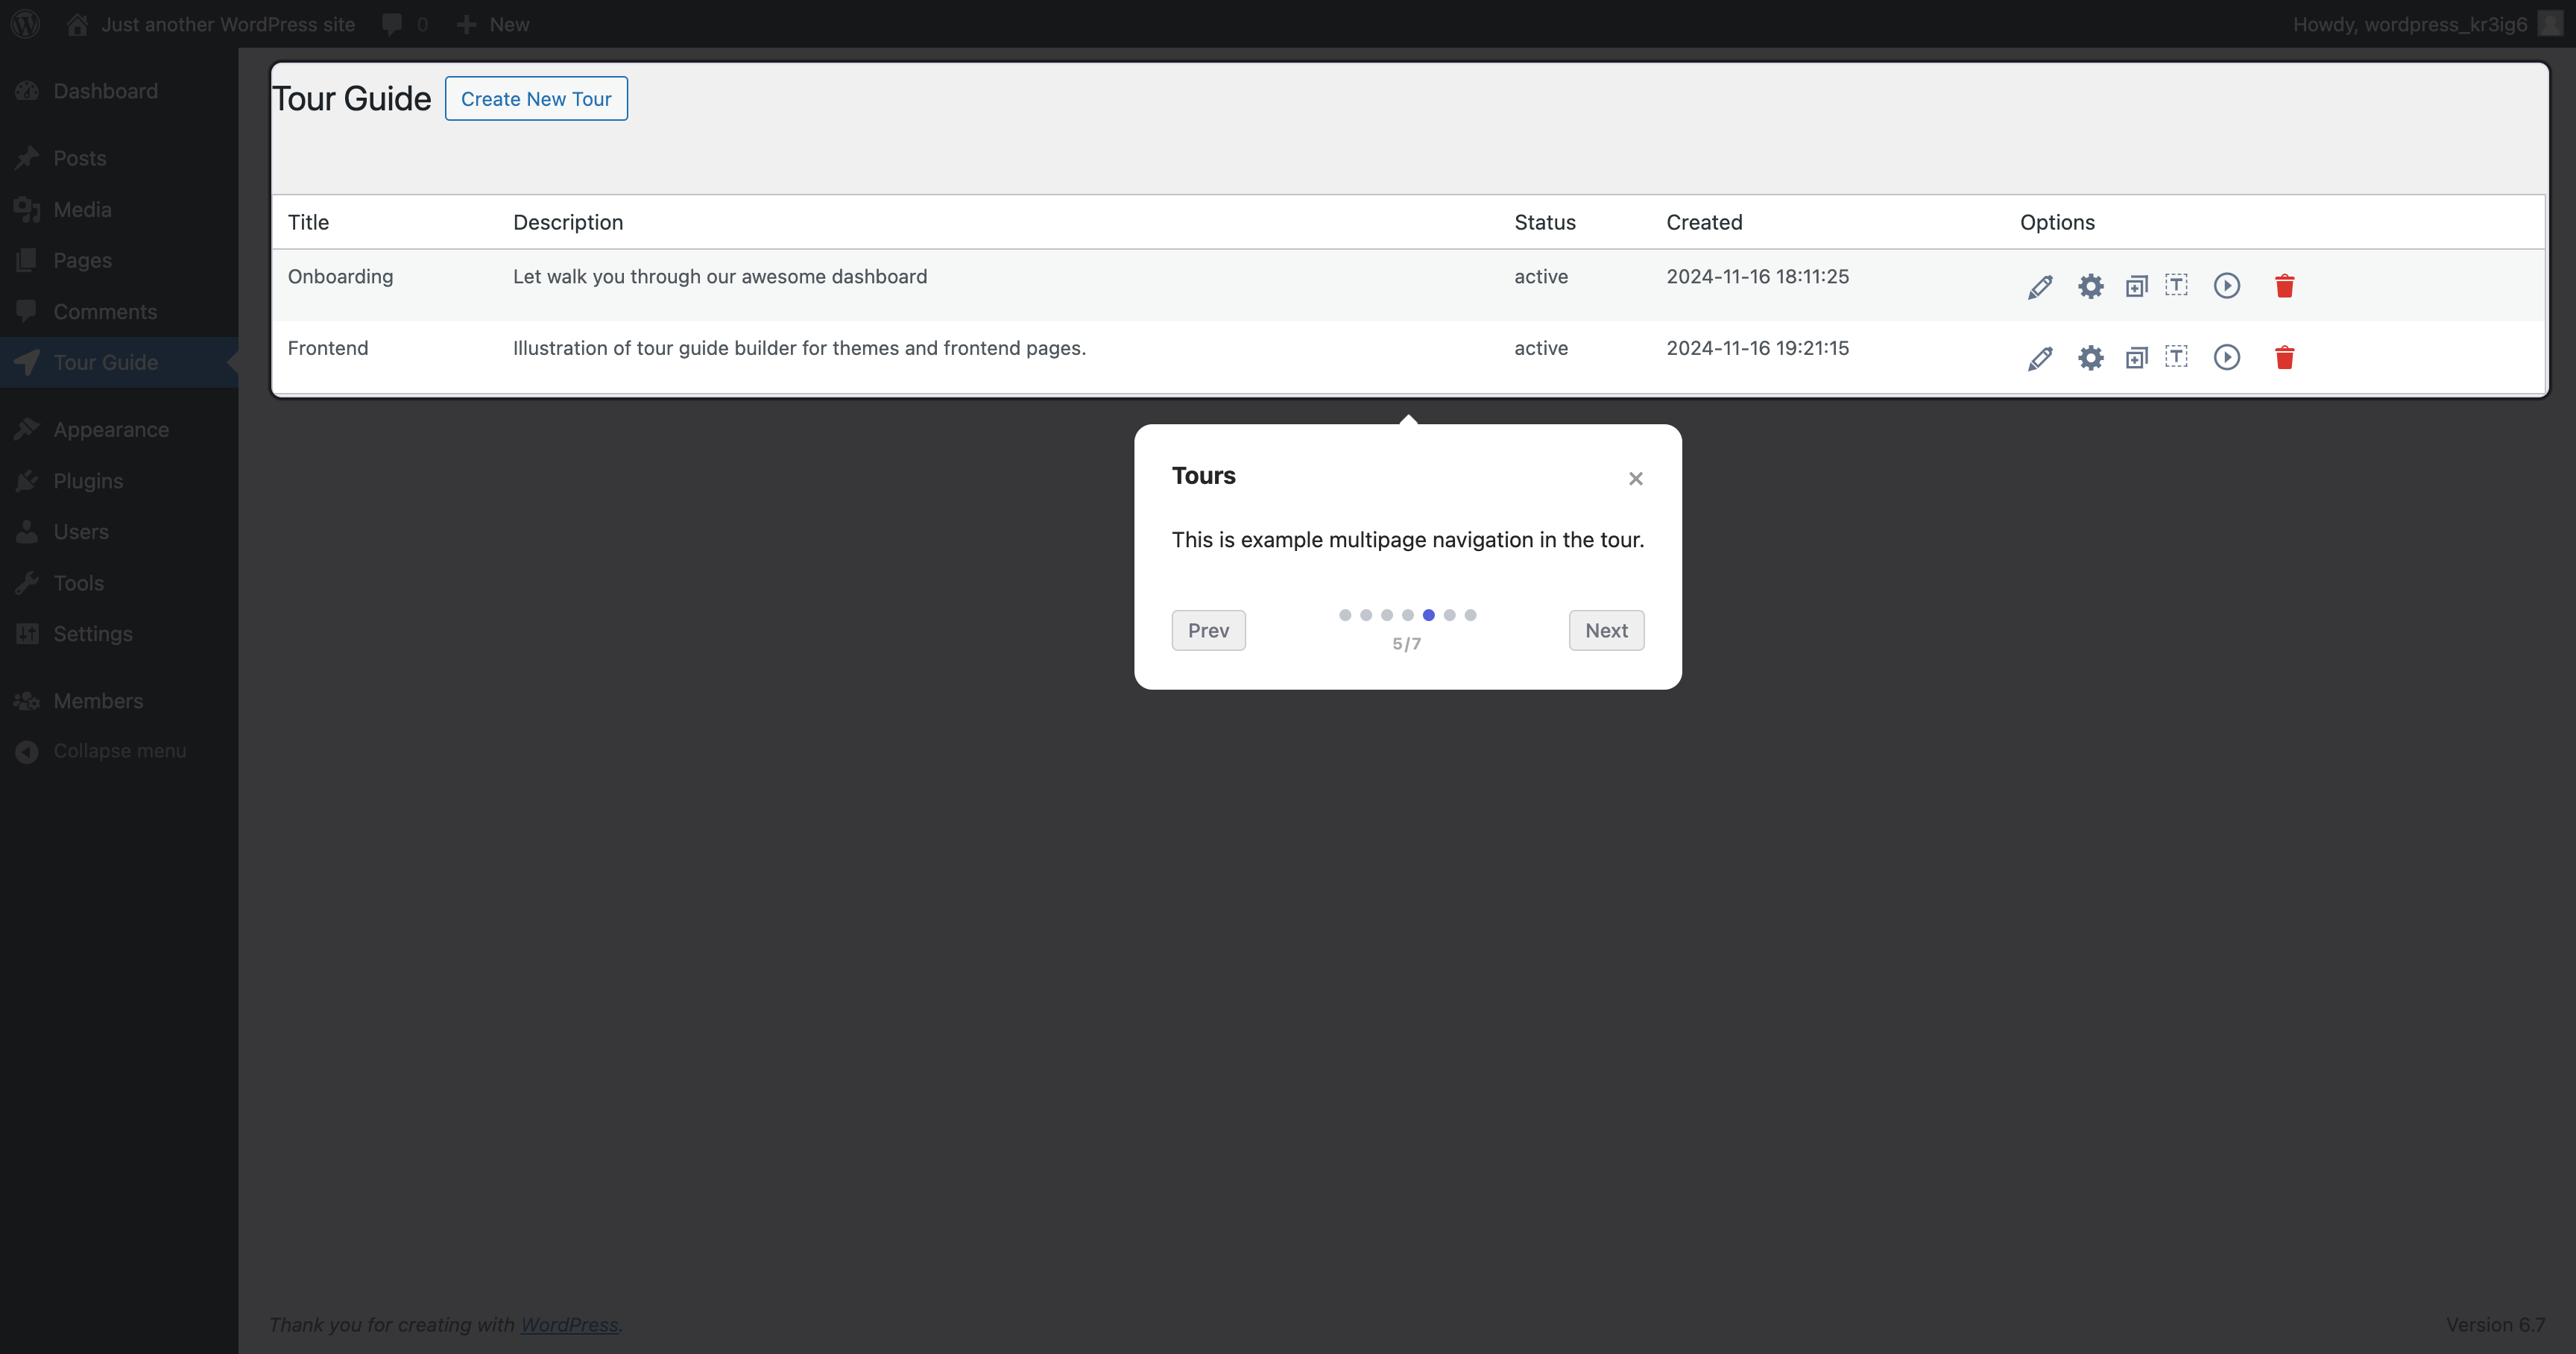This screenshot has height=1354, width=2576.
Task: Close the Tours popup with the X
Action: pos(1635,478)
